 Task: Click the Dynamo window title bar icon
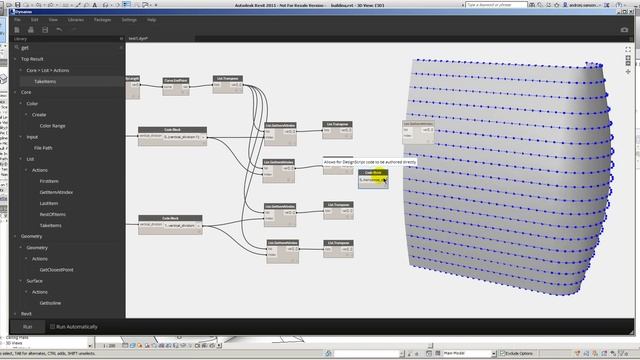(13, 12)
